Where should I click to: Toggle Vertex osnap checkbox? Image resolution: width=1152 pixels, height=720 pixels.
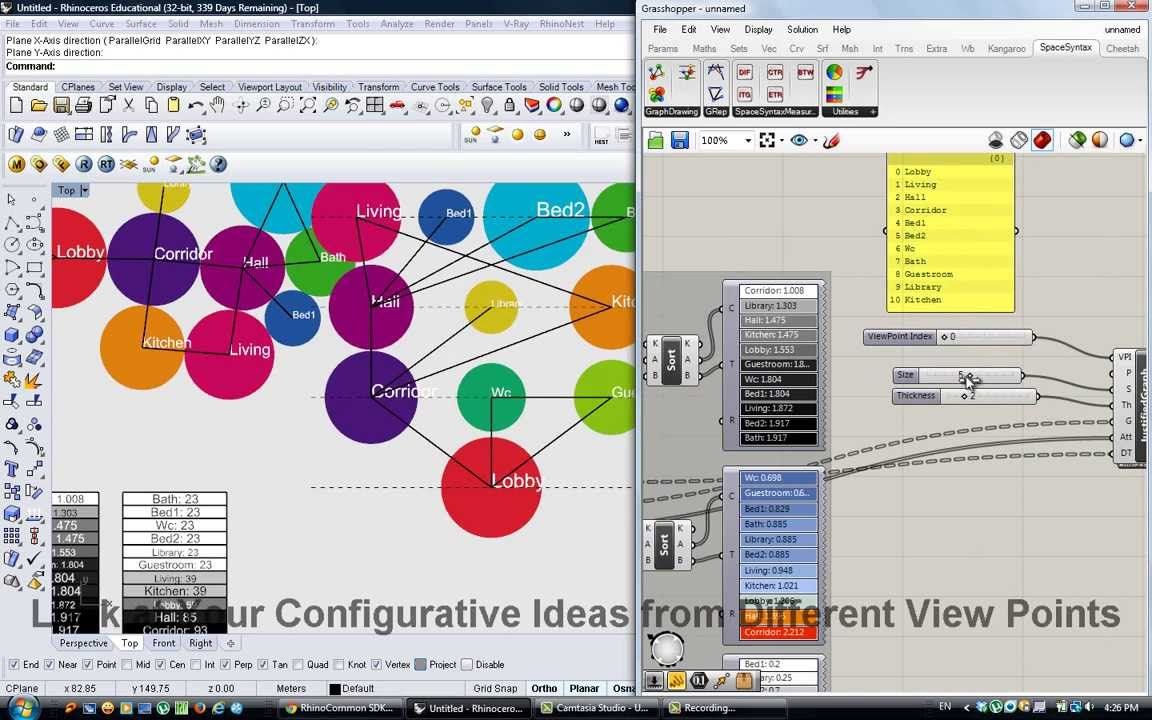(x=376, y=665)
